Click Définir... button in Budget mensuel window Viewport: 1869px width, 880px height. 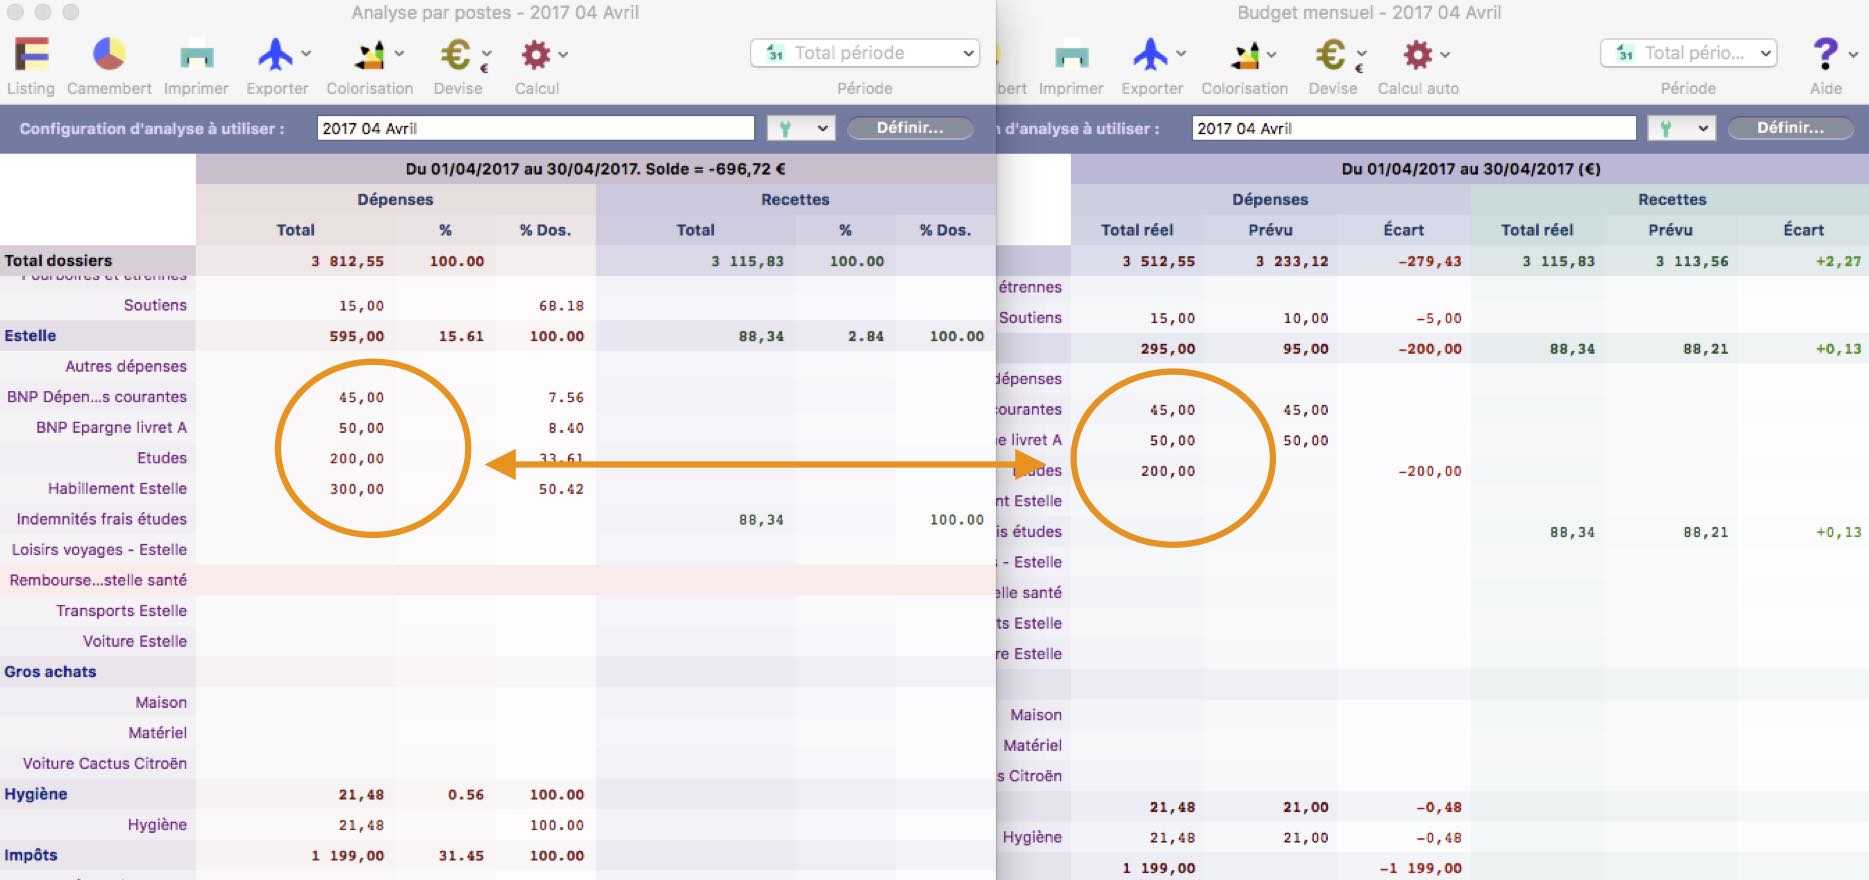pyautogui.click(x=1790, y=128)
